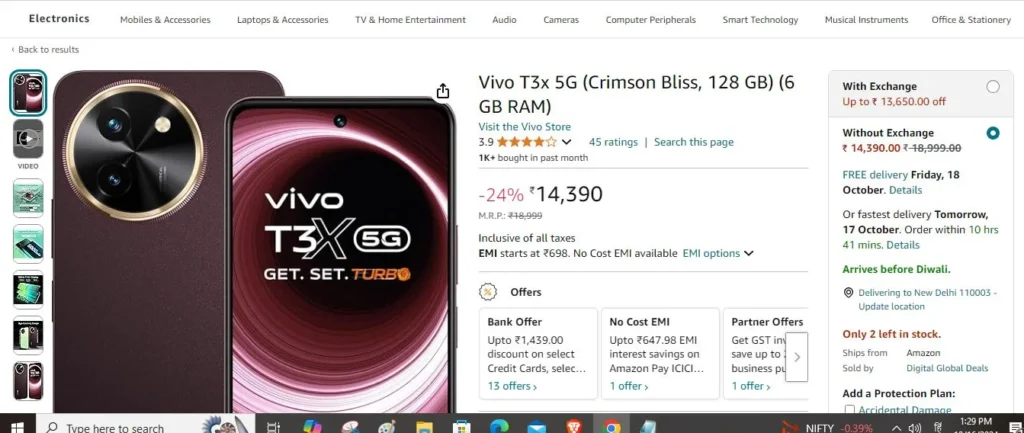The image size is (1024, 433).
Task: Select the Without Exchange radio option
Action: pyautogui.click(x=993, y=133)
